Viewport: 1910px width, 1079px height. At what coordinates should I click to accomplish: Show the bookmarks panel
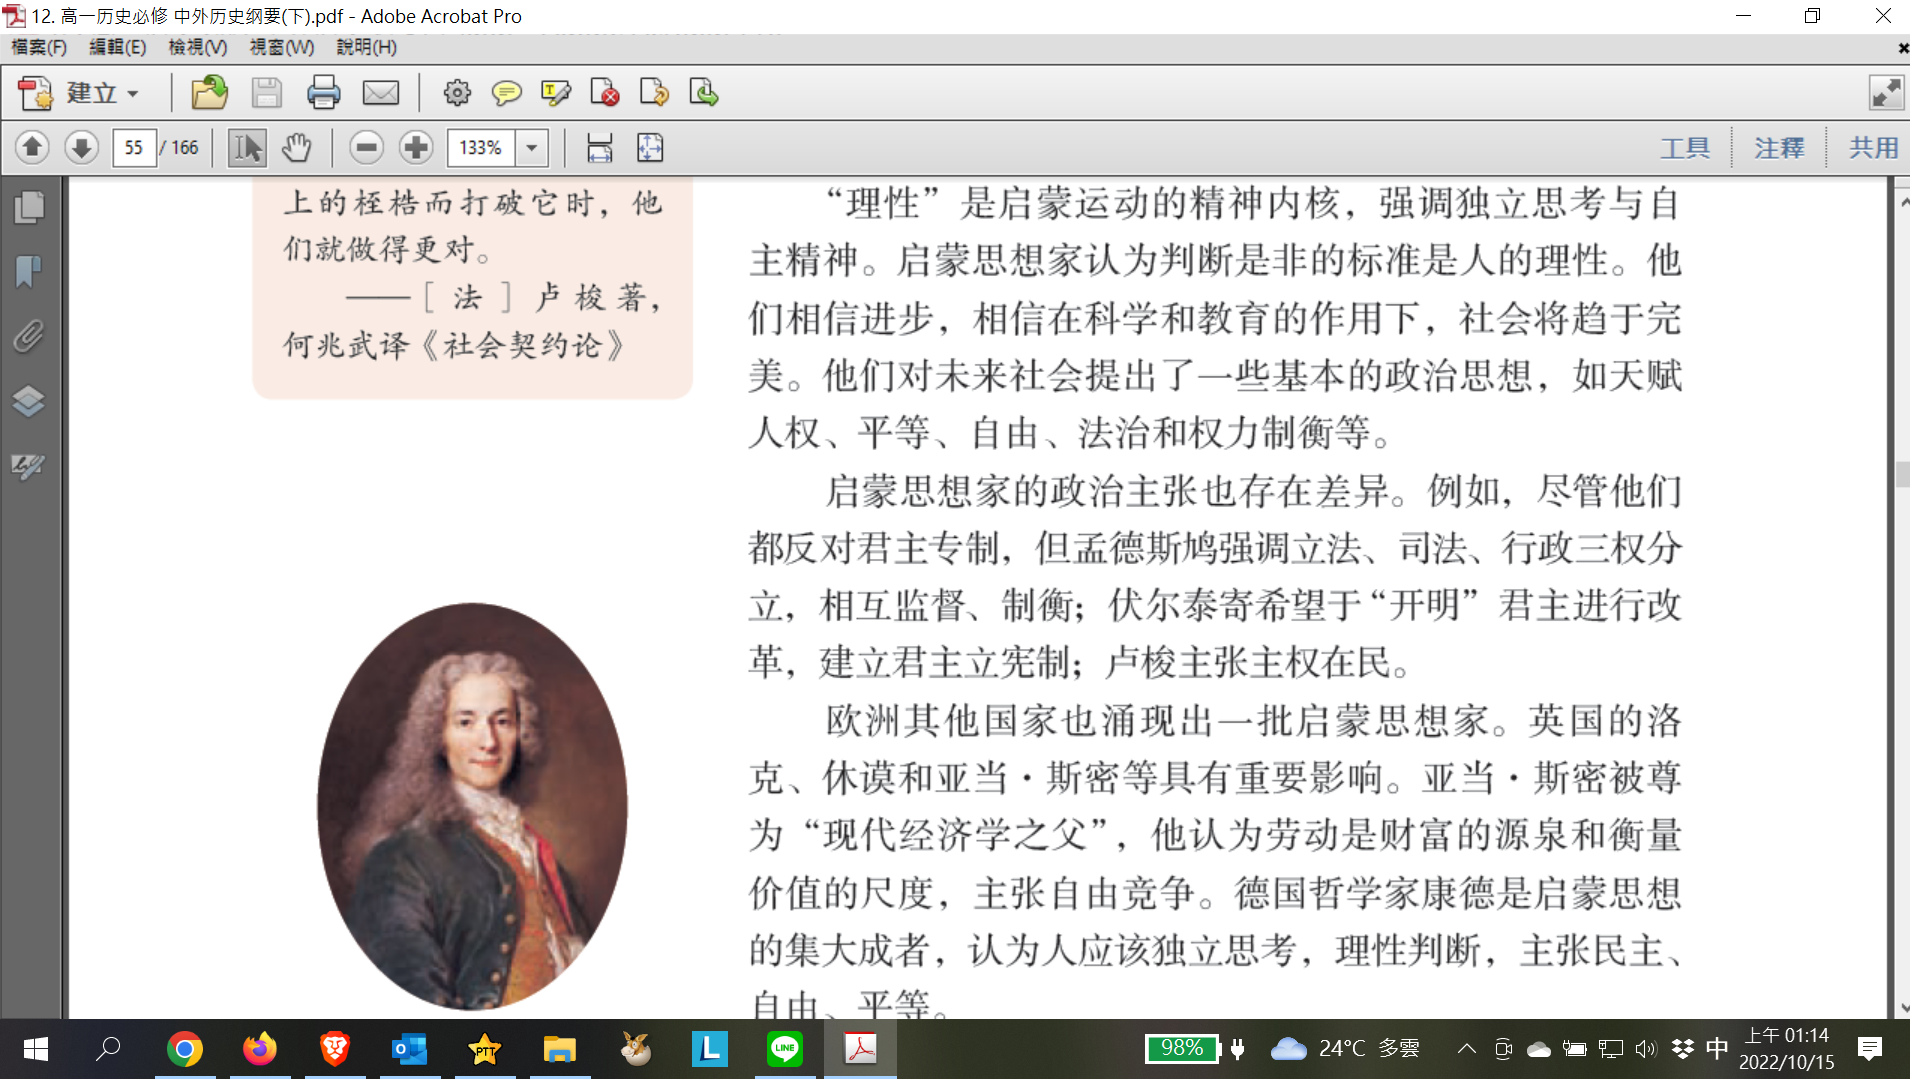point(29,271)
